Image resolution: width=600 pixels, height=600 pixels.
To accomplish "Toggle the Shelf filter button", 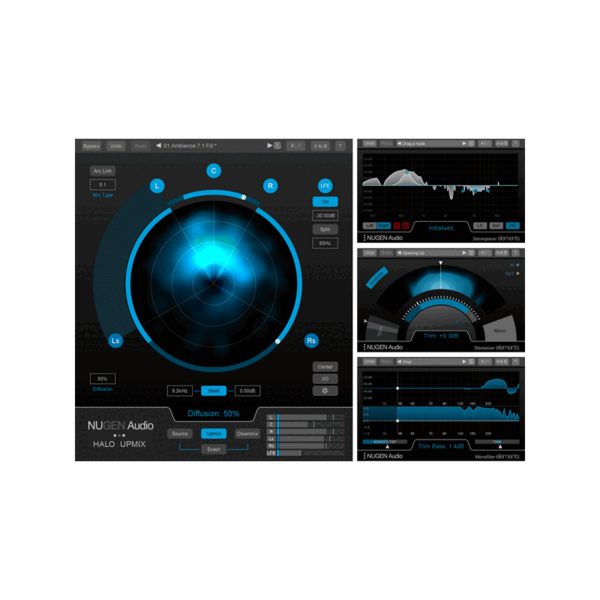I will pyautogui.click(x=214, y=391).
